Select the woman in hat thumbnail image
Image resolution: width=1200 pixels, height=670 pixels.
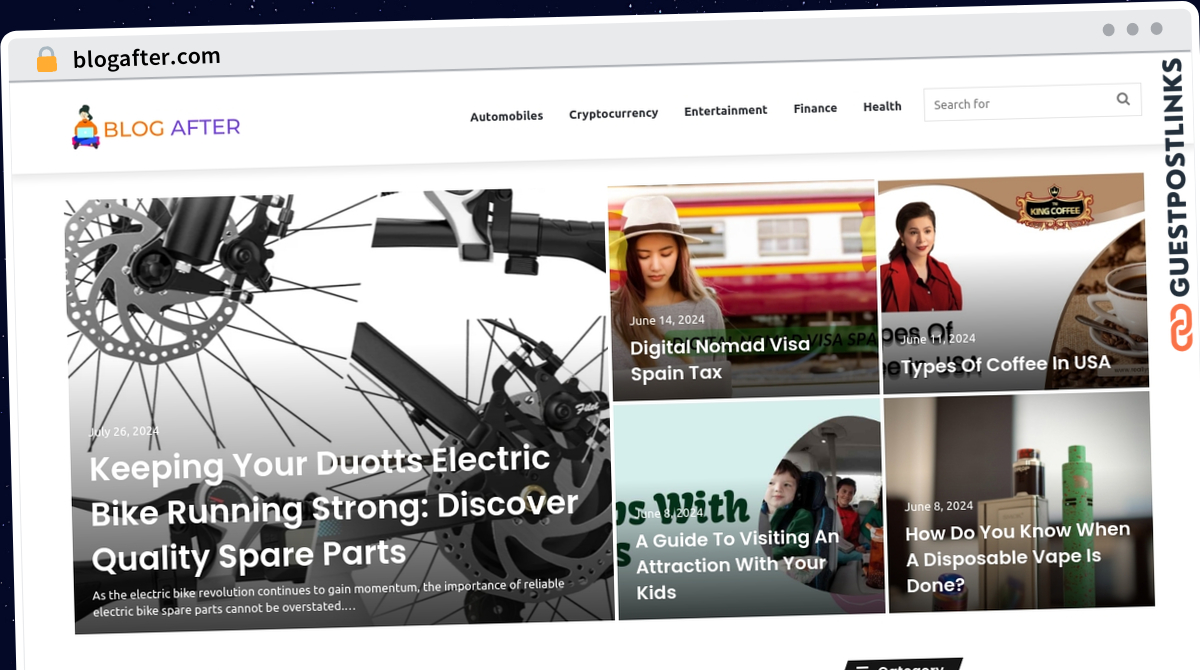tap(742, 289)
